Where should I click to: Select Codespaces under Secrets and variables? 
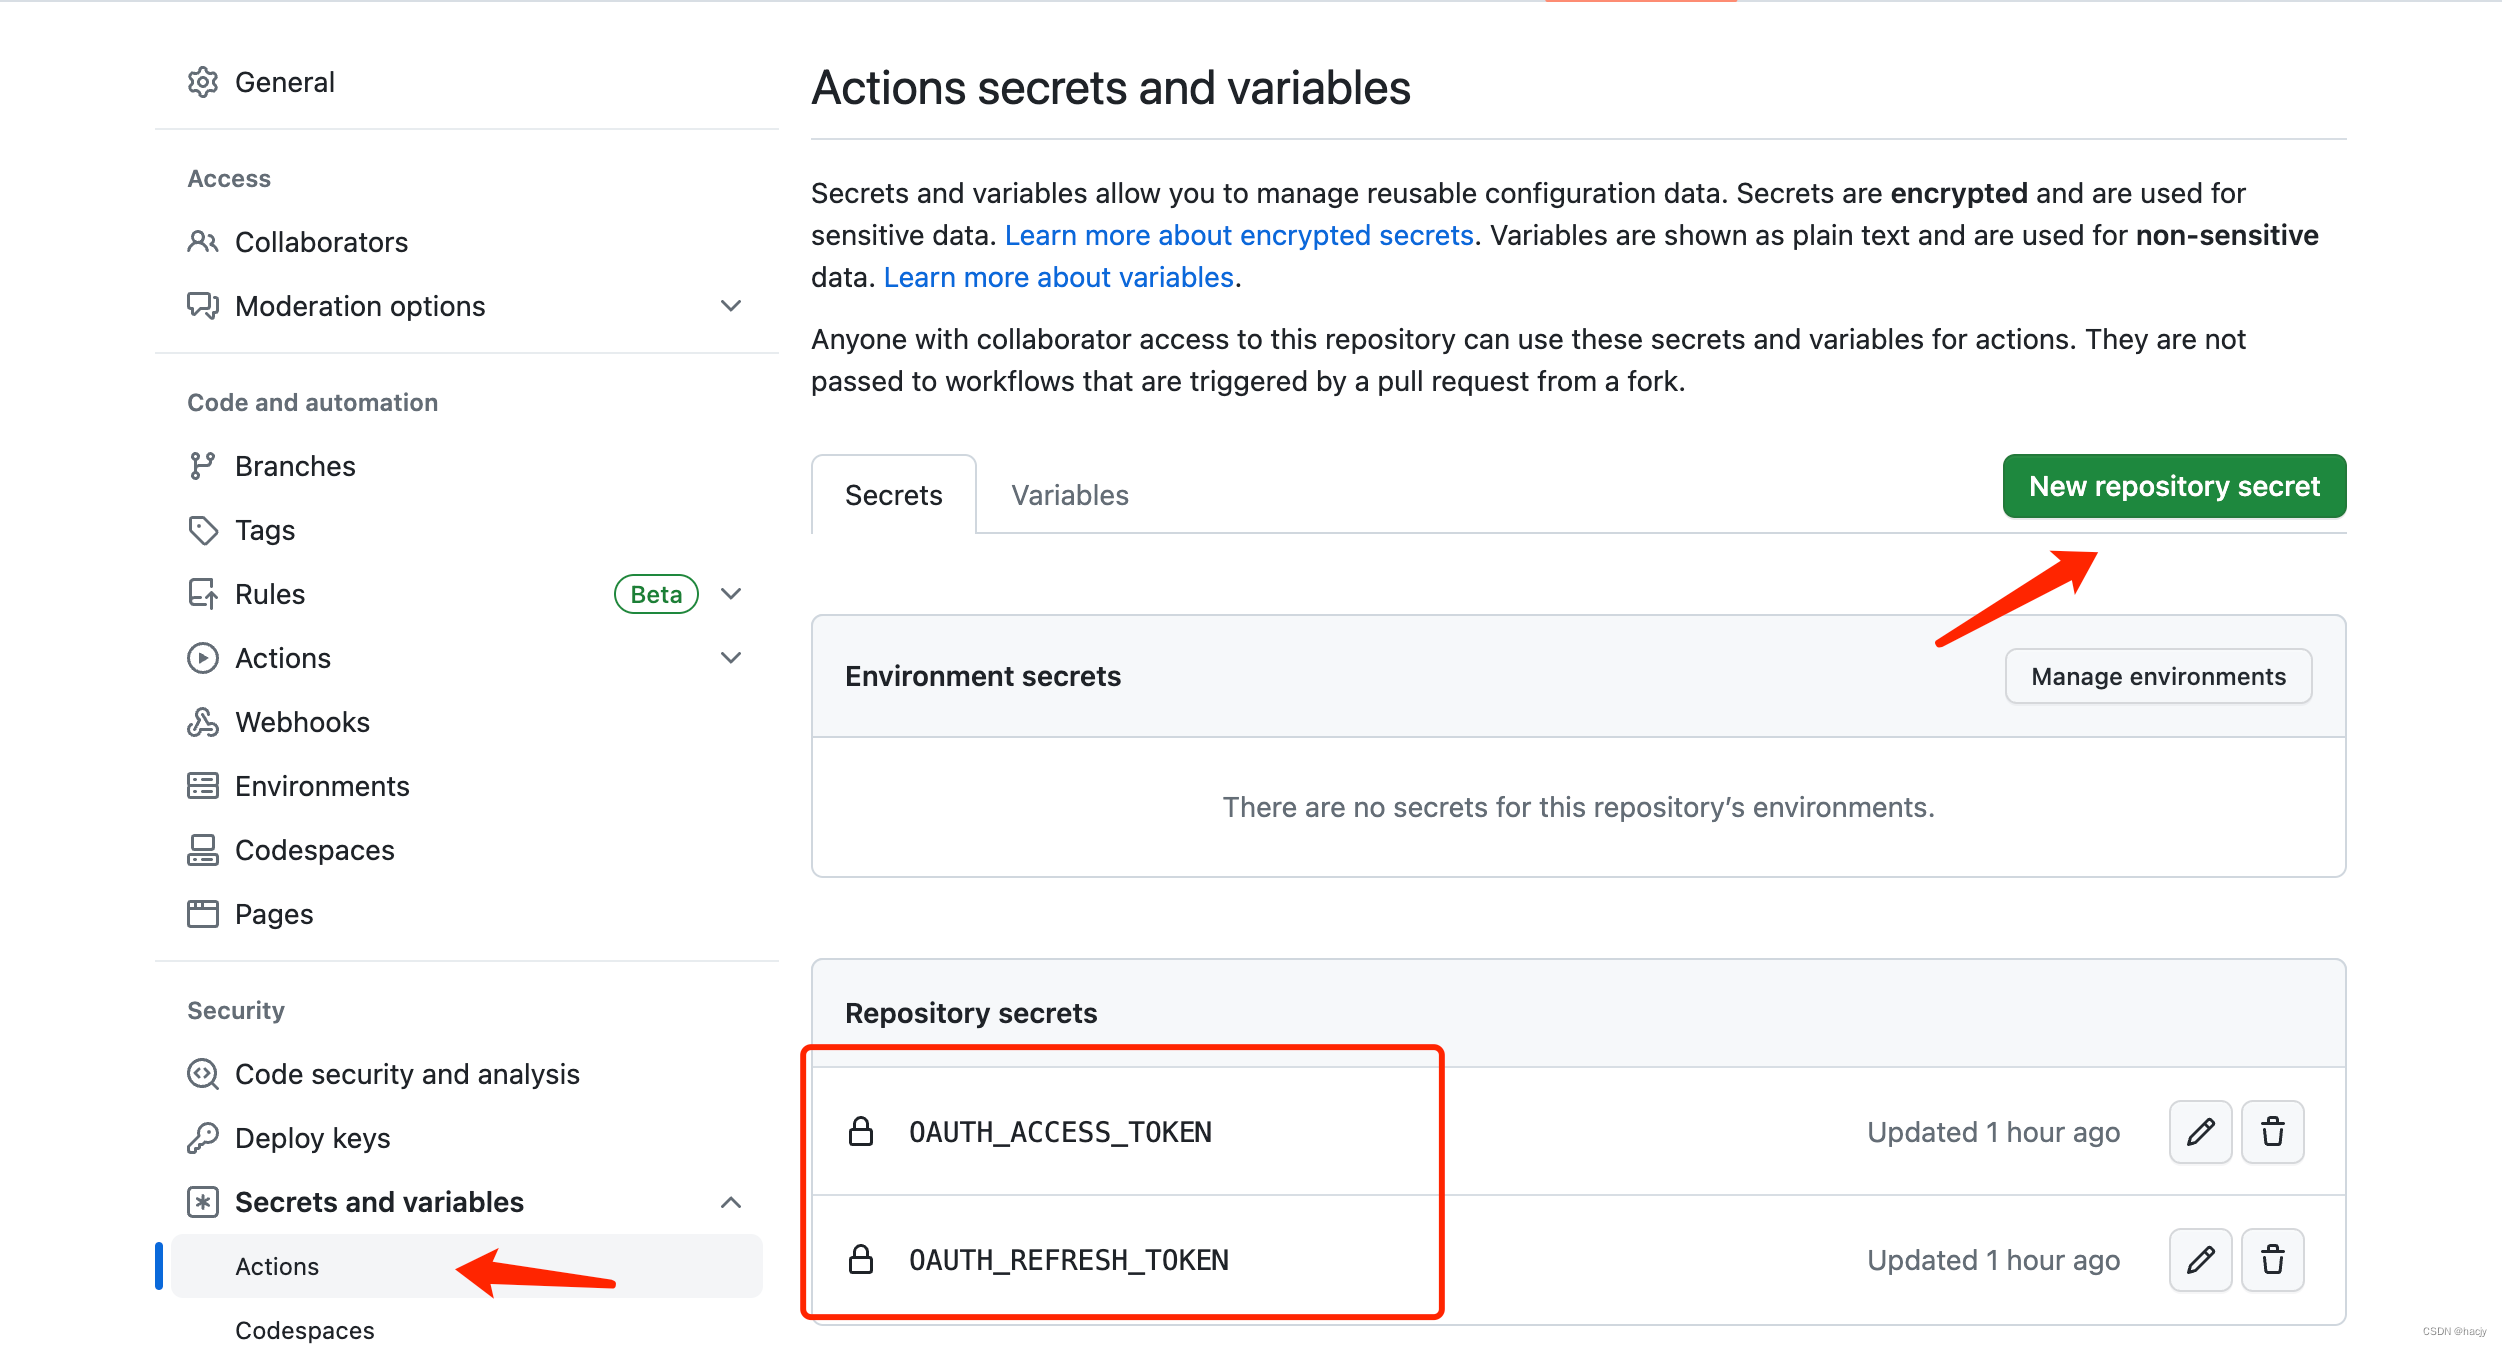click(305, 1330)
